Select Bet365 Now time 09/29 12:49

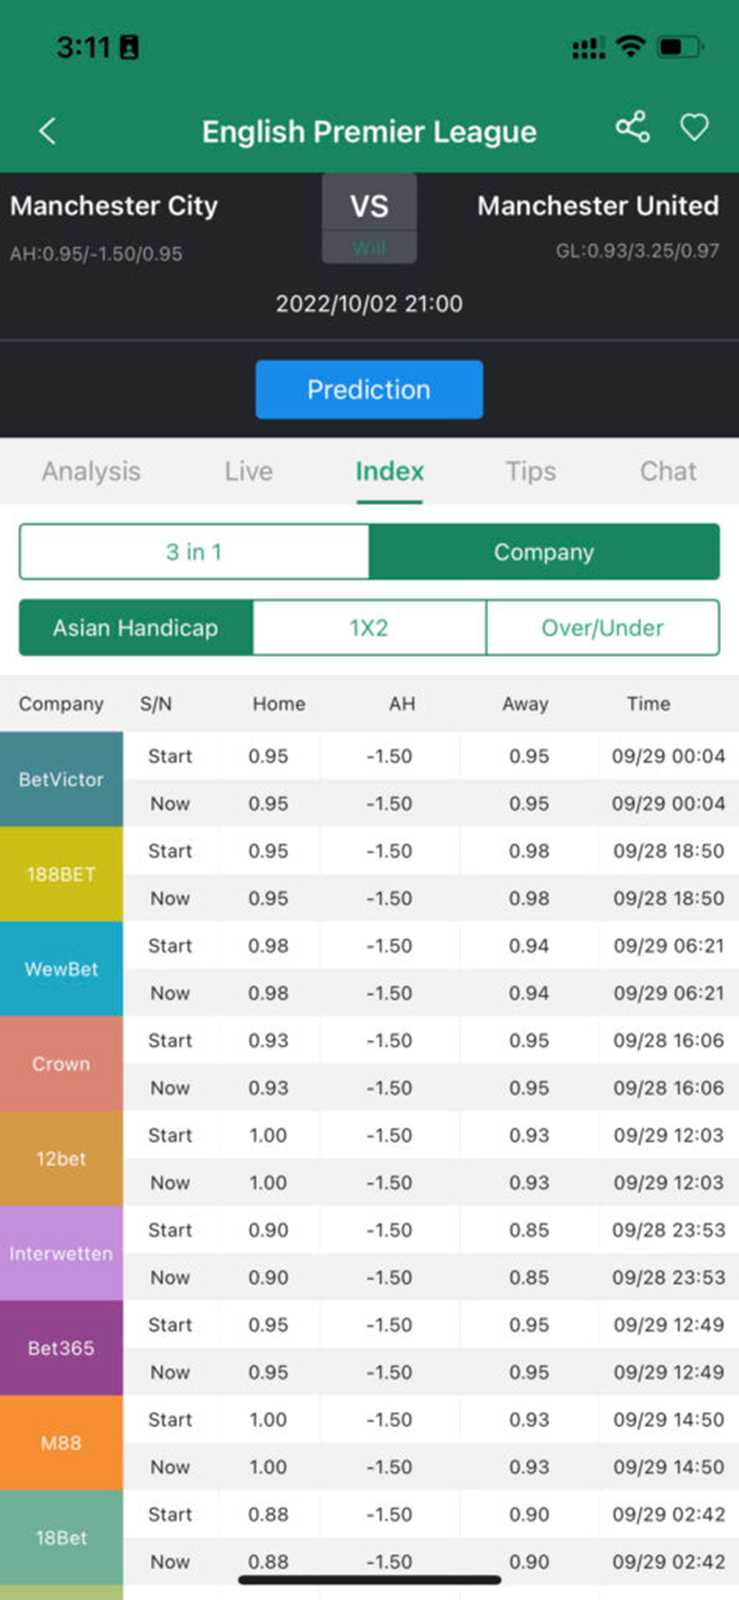click(668, 1372)
